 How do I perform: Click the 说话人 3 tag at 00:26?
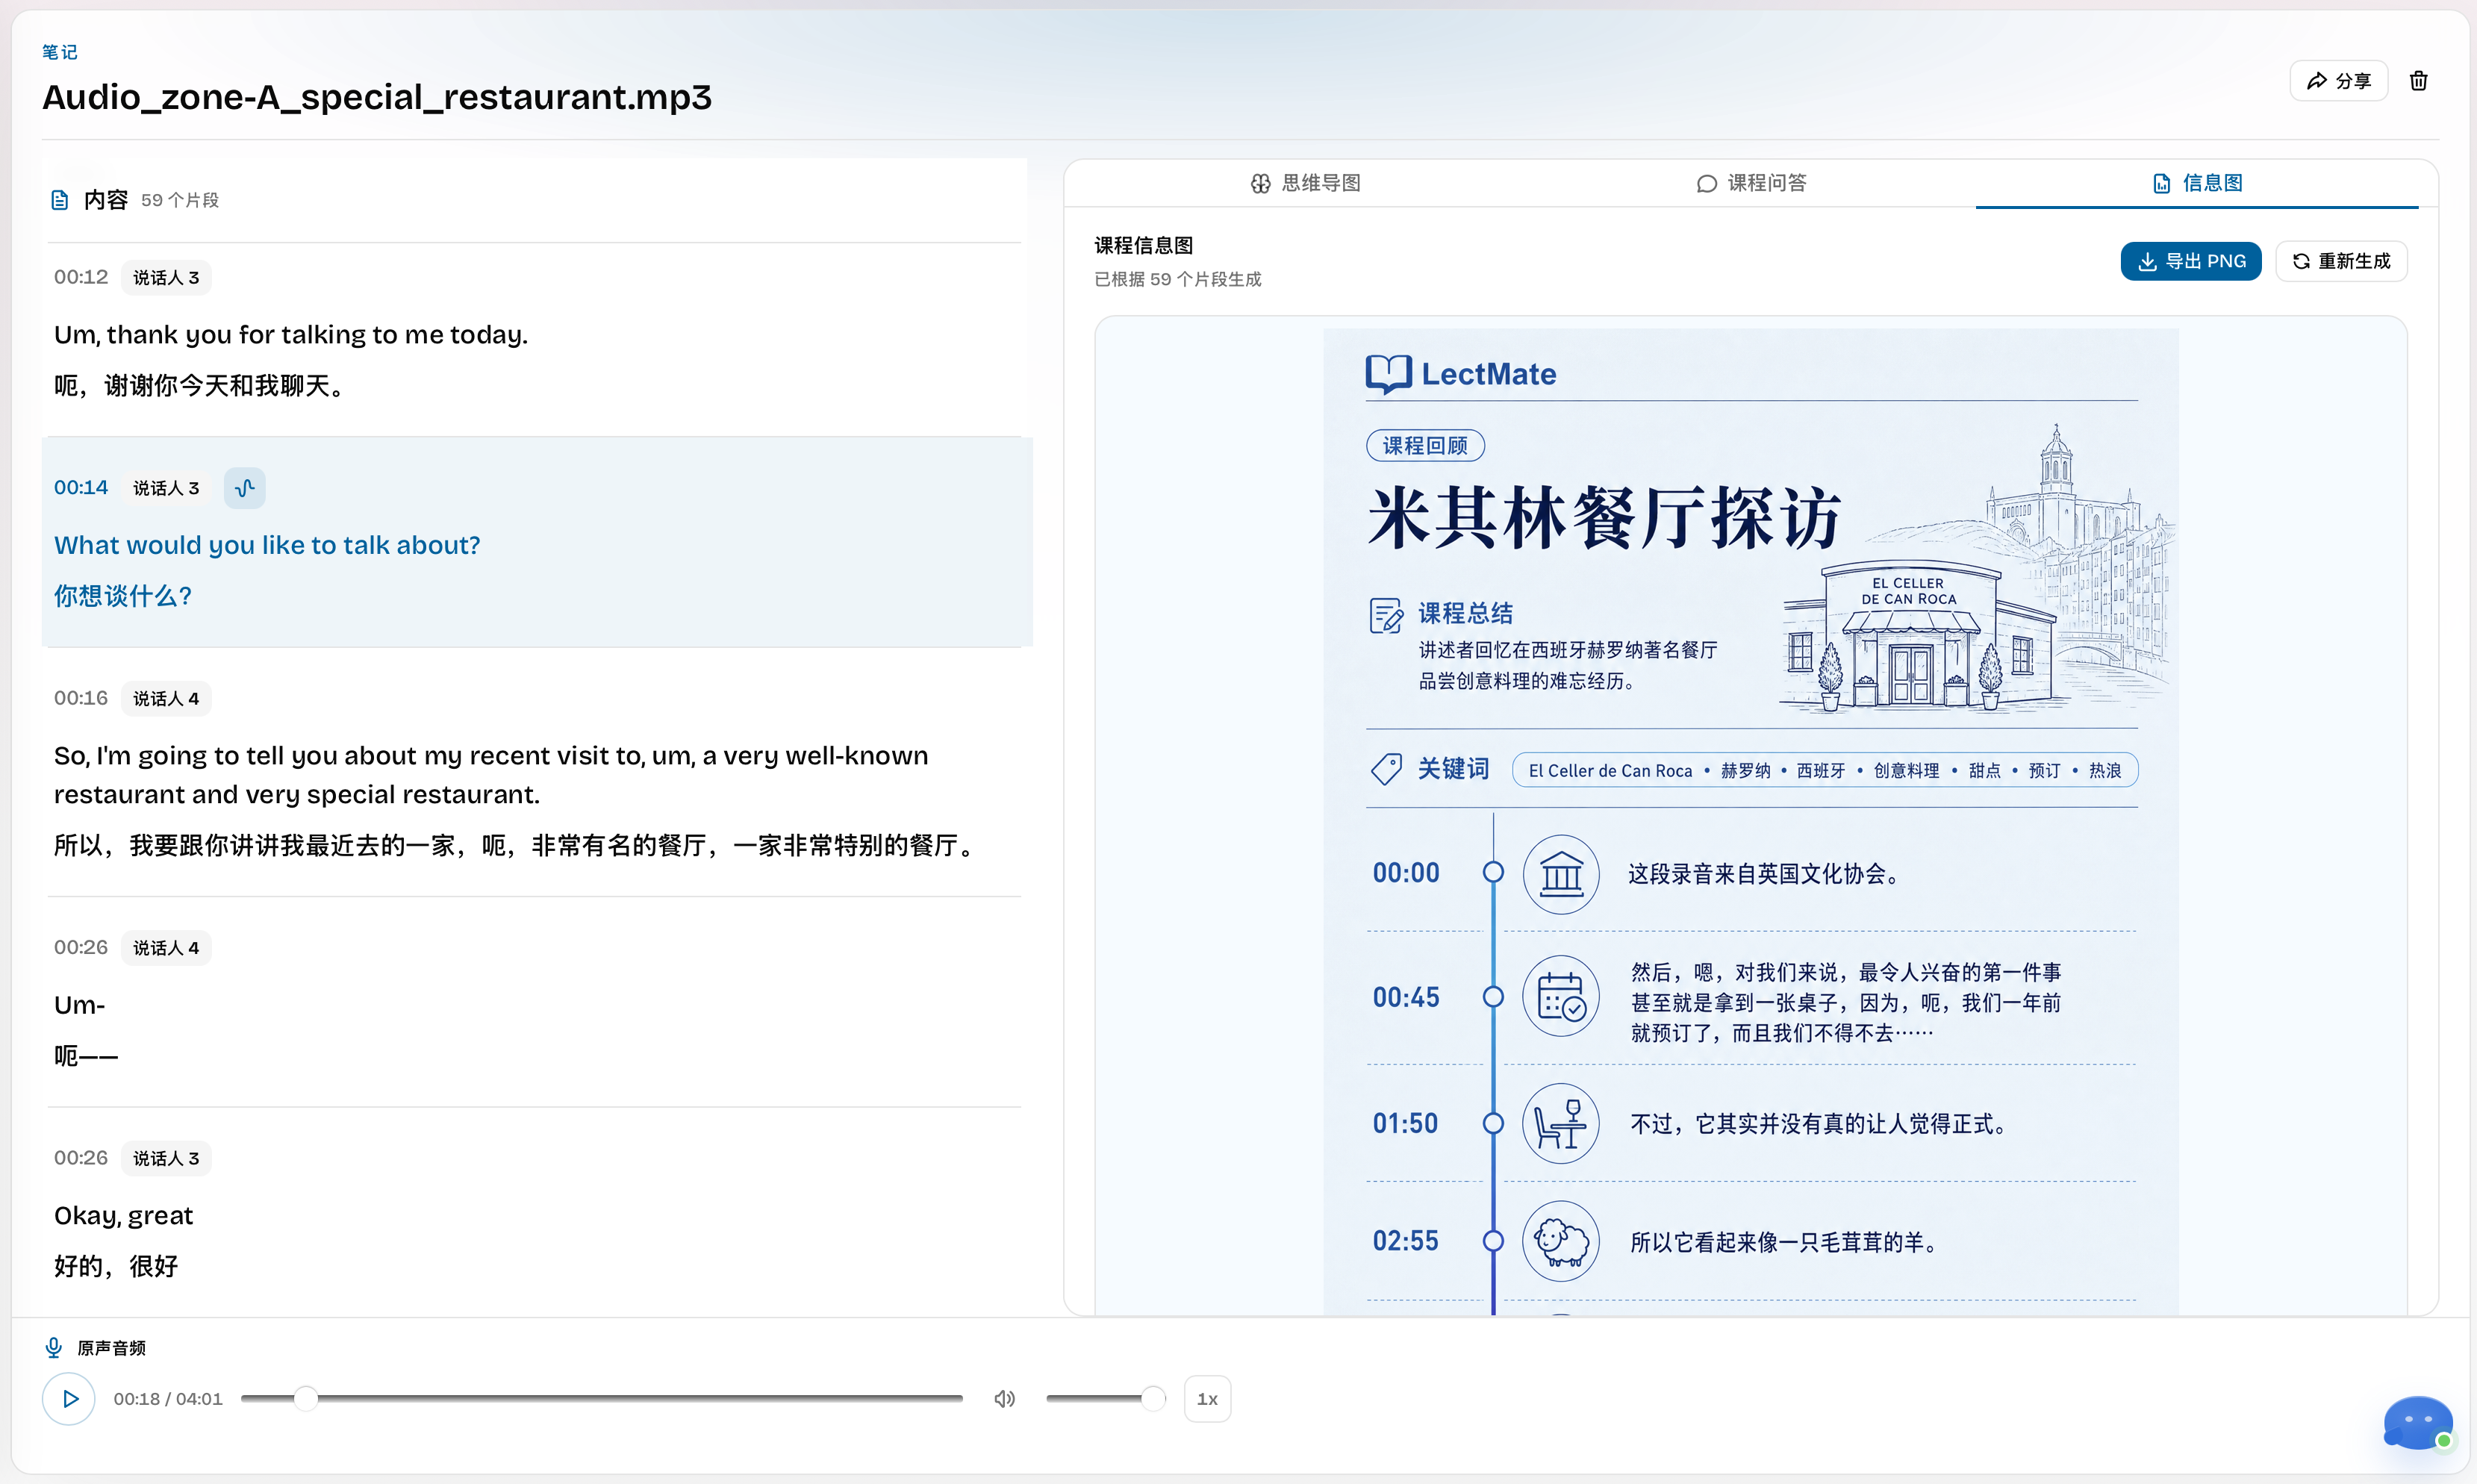point(166,1158)
